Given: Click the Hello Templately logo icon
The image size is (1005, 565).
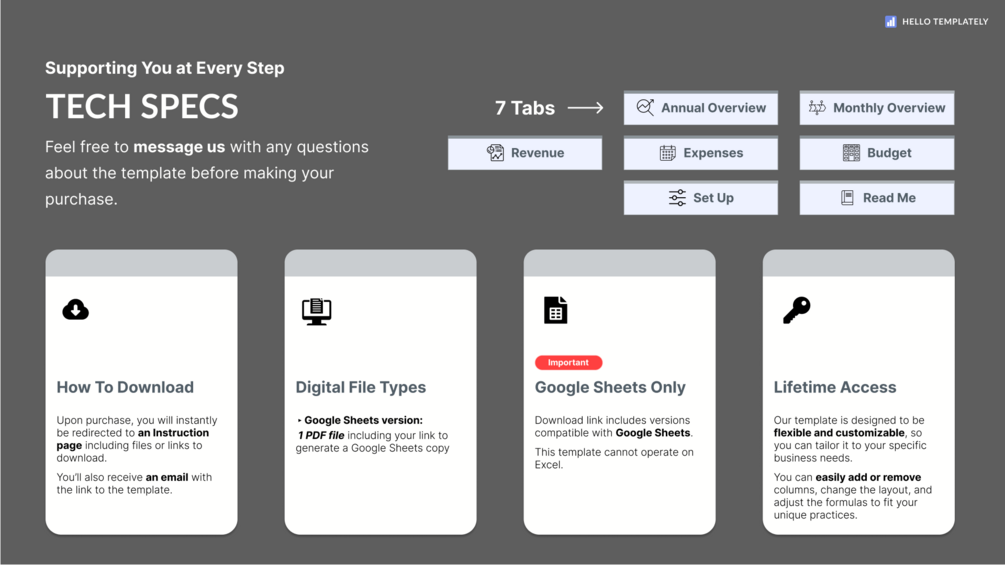Looking at the screenshot, I should tap(890, 22).
